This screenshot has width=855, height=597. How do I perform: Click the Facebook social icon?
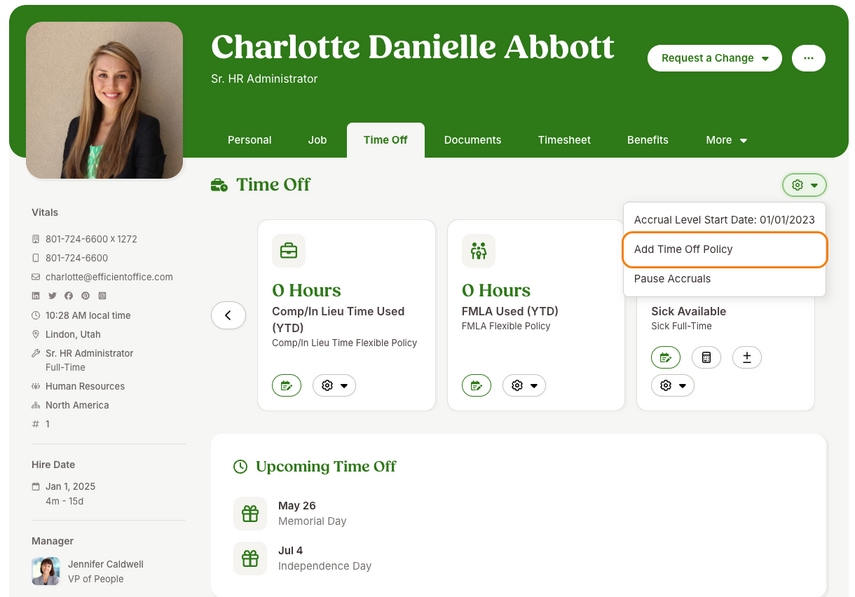click(69, 296)
